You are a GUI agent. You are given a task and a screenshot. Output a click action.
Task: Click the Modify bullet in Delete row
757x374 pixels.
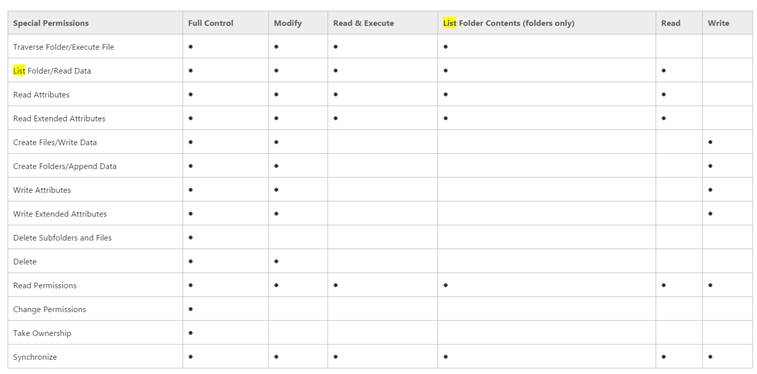pyautogui.click(x=276, y=262)
